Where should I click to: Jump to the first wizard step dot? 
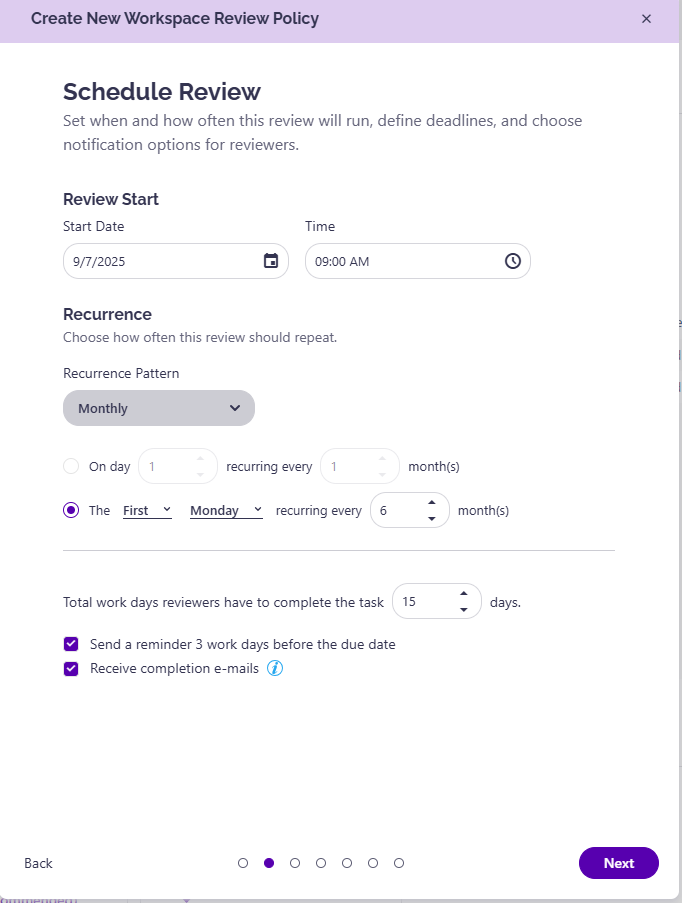[x=243, y=863]
